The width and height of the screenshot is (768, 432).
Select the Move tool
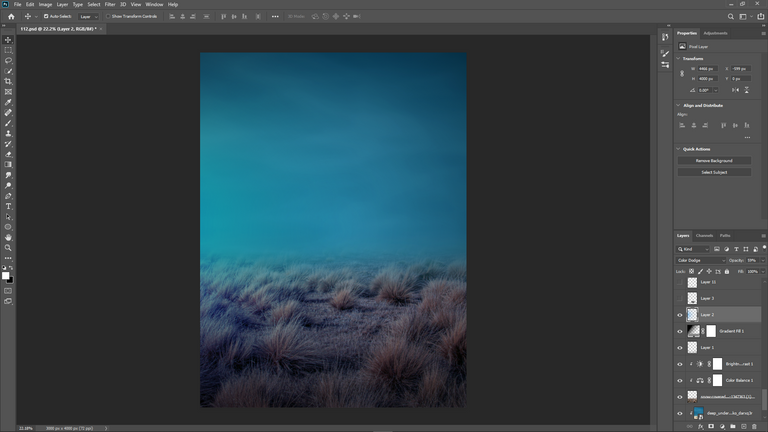[x=8, y=40]
